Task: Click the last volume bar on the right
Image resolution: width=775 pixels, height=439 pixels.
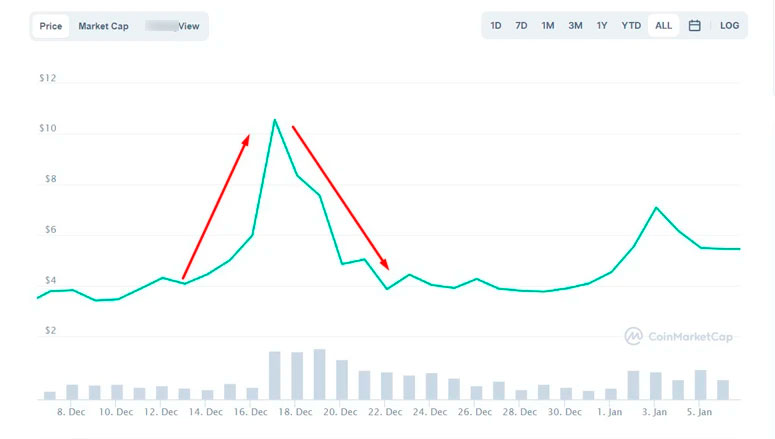Action: pyautogui.click(x=723, y=389)
